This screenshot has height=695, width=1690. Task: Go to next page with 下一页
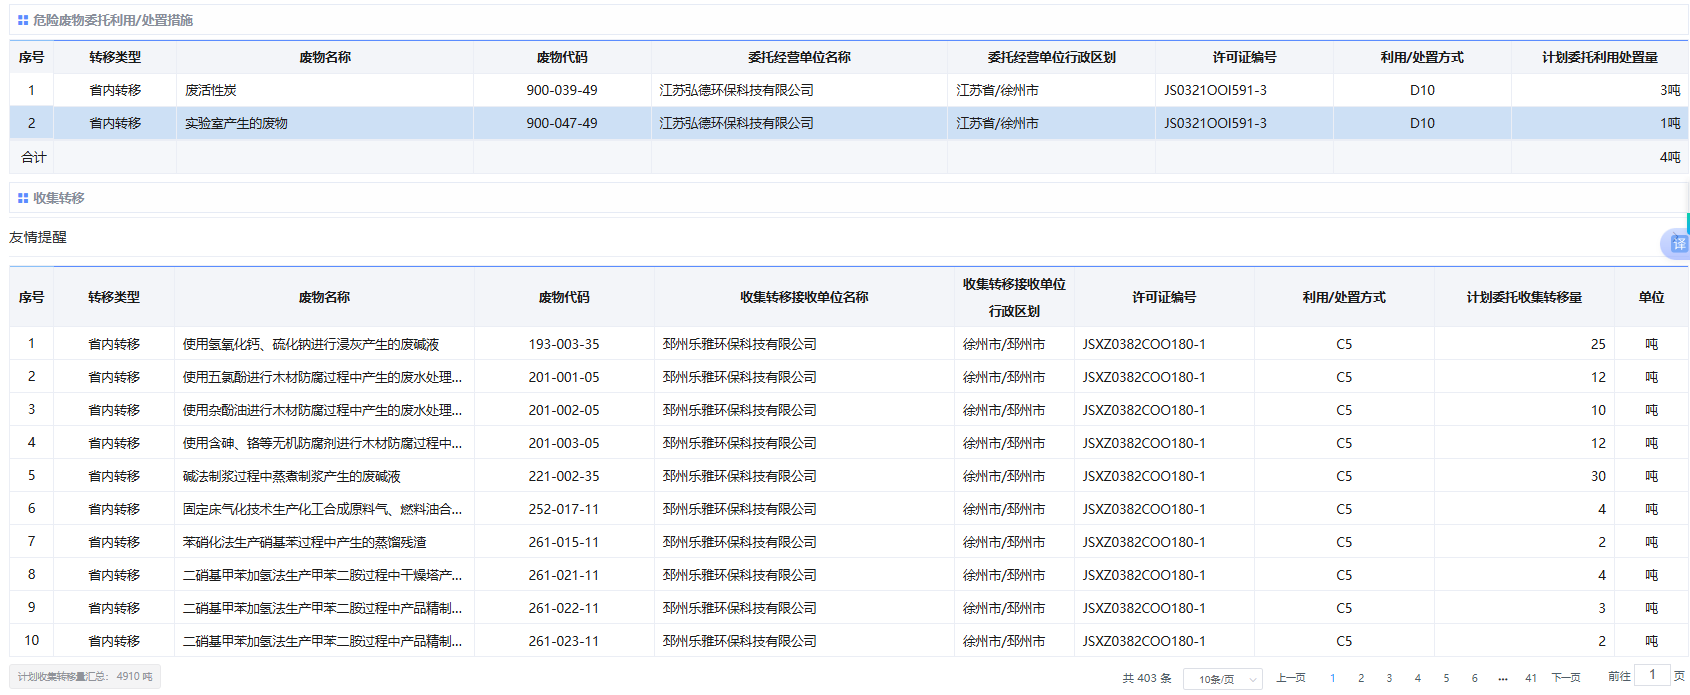pos(1565,678)
